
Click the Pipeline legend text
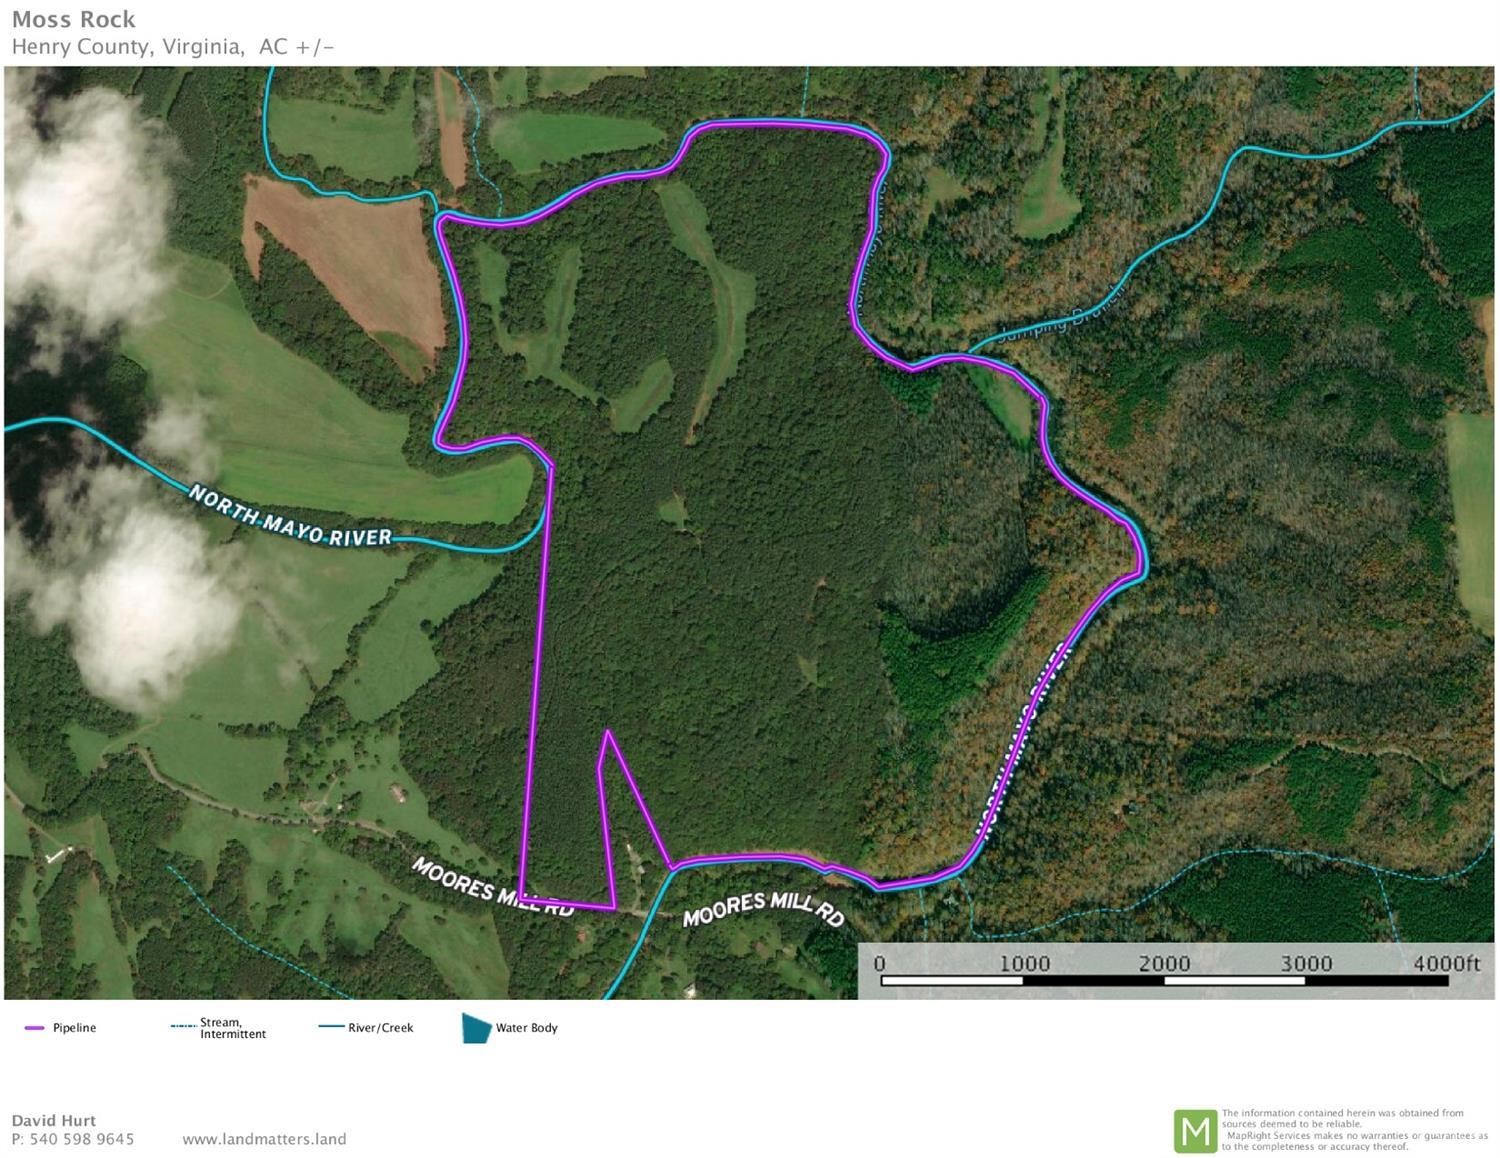(x=74, y=1028)
